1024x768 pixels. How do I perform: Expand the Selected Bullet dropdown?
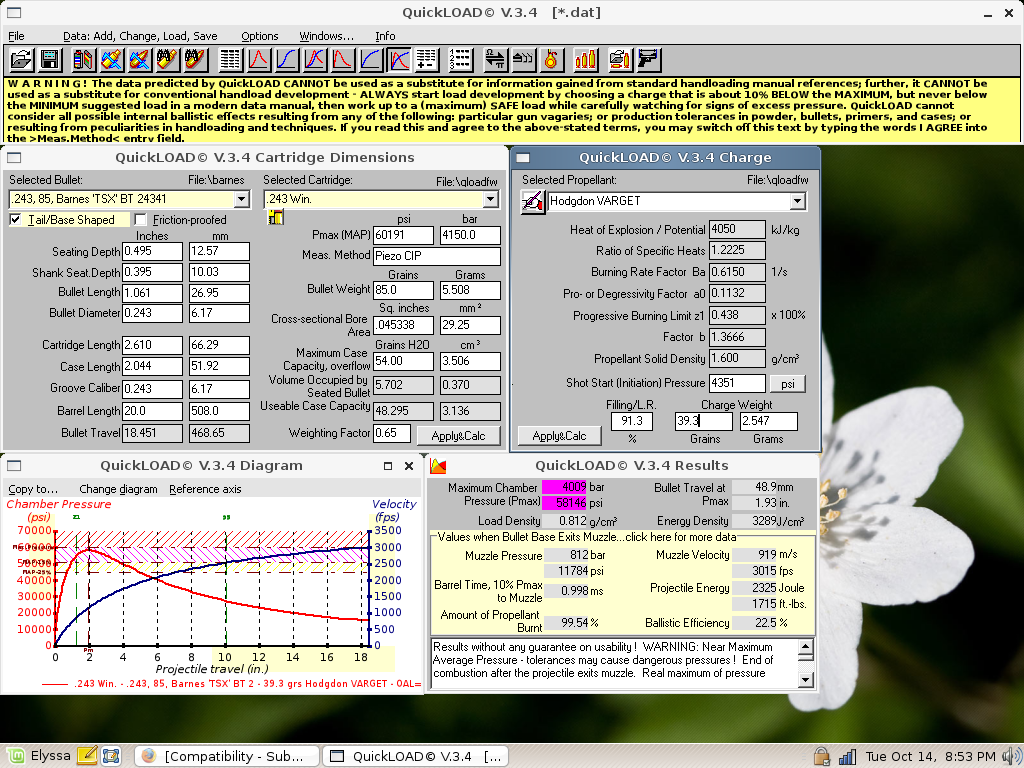click(x=242, y=199)
